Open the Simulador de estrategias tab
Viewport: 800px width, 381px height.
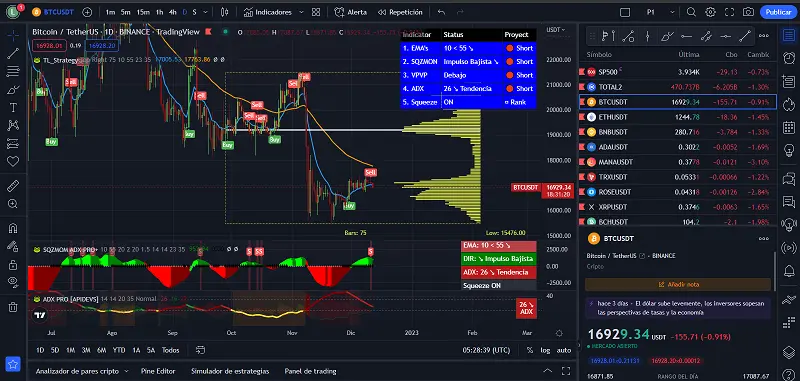point(230,371)
